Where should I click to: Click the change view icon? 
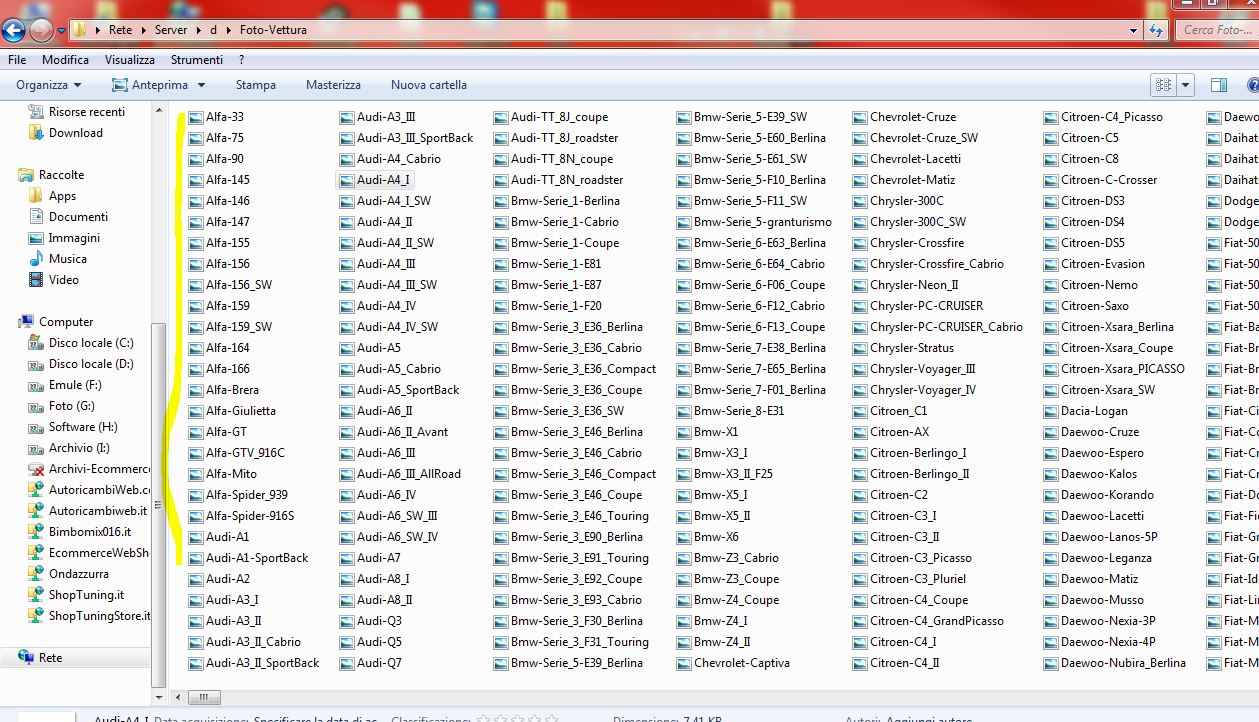1163,85
